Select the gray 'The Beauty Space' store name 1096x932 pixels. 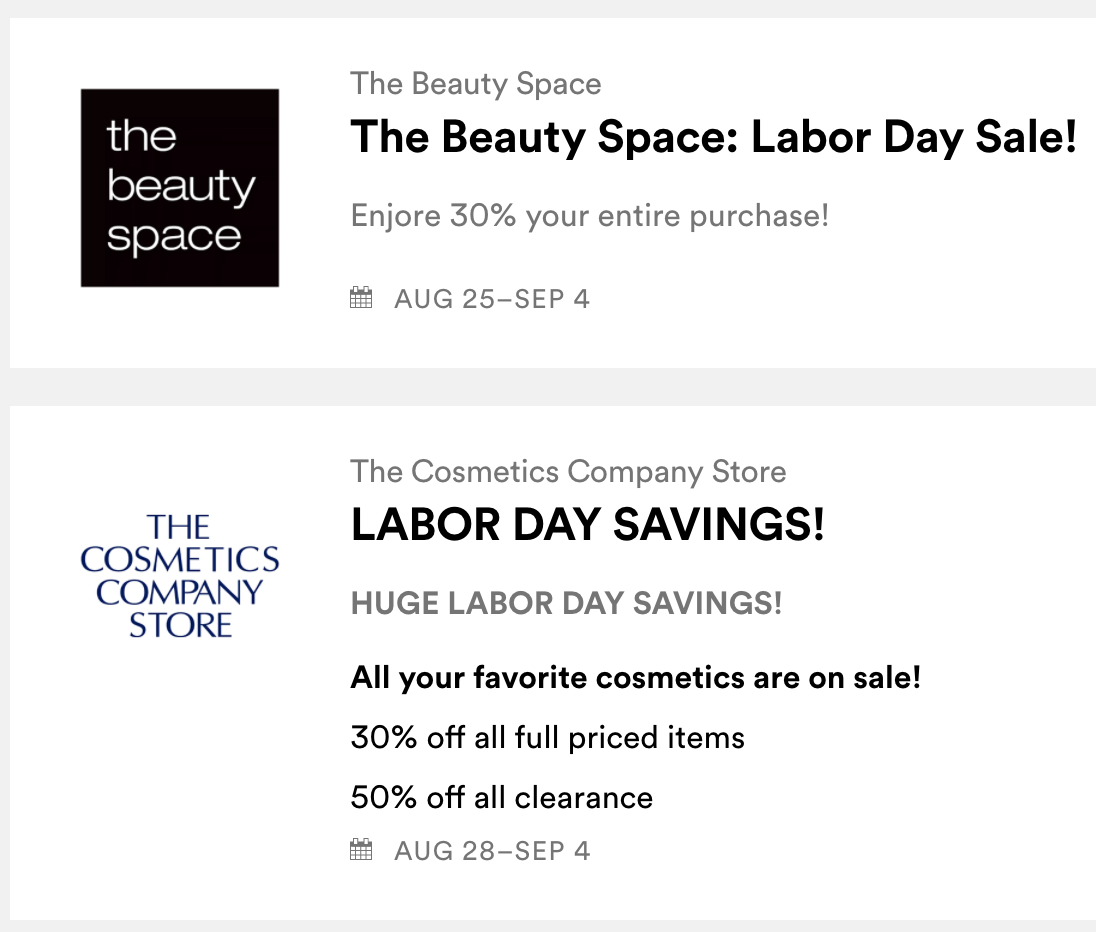tap(476, 84)
